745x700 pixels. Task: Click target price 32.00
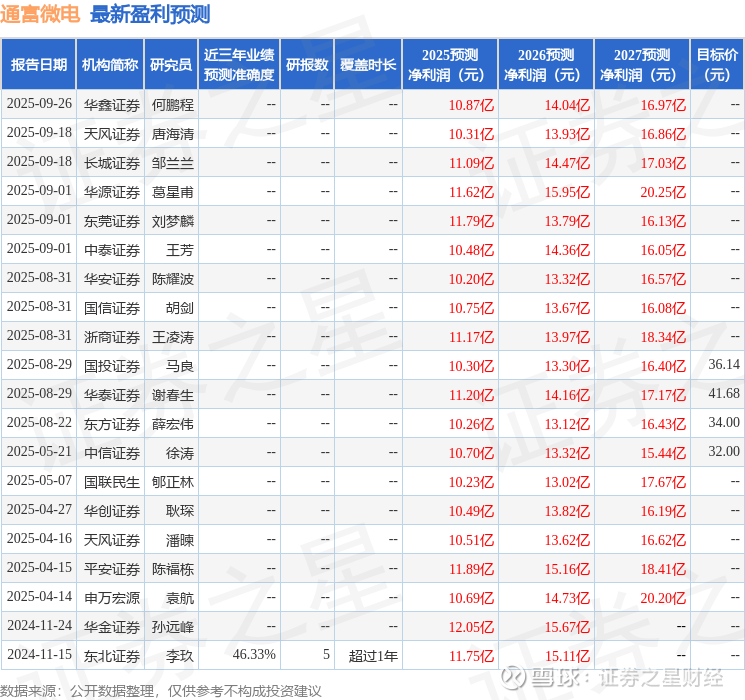724,451
